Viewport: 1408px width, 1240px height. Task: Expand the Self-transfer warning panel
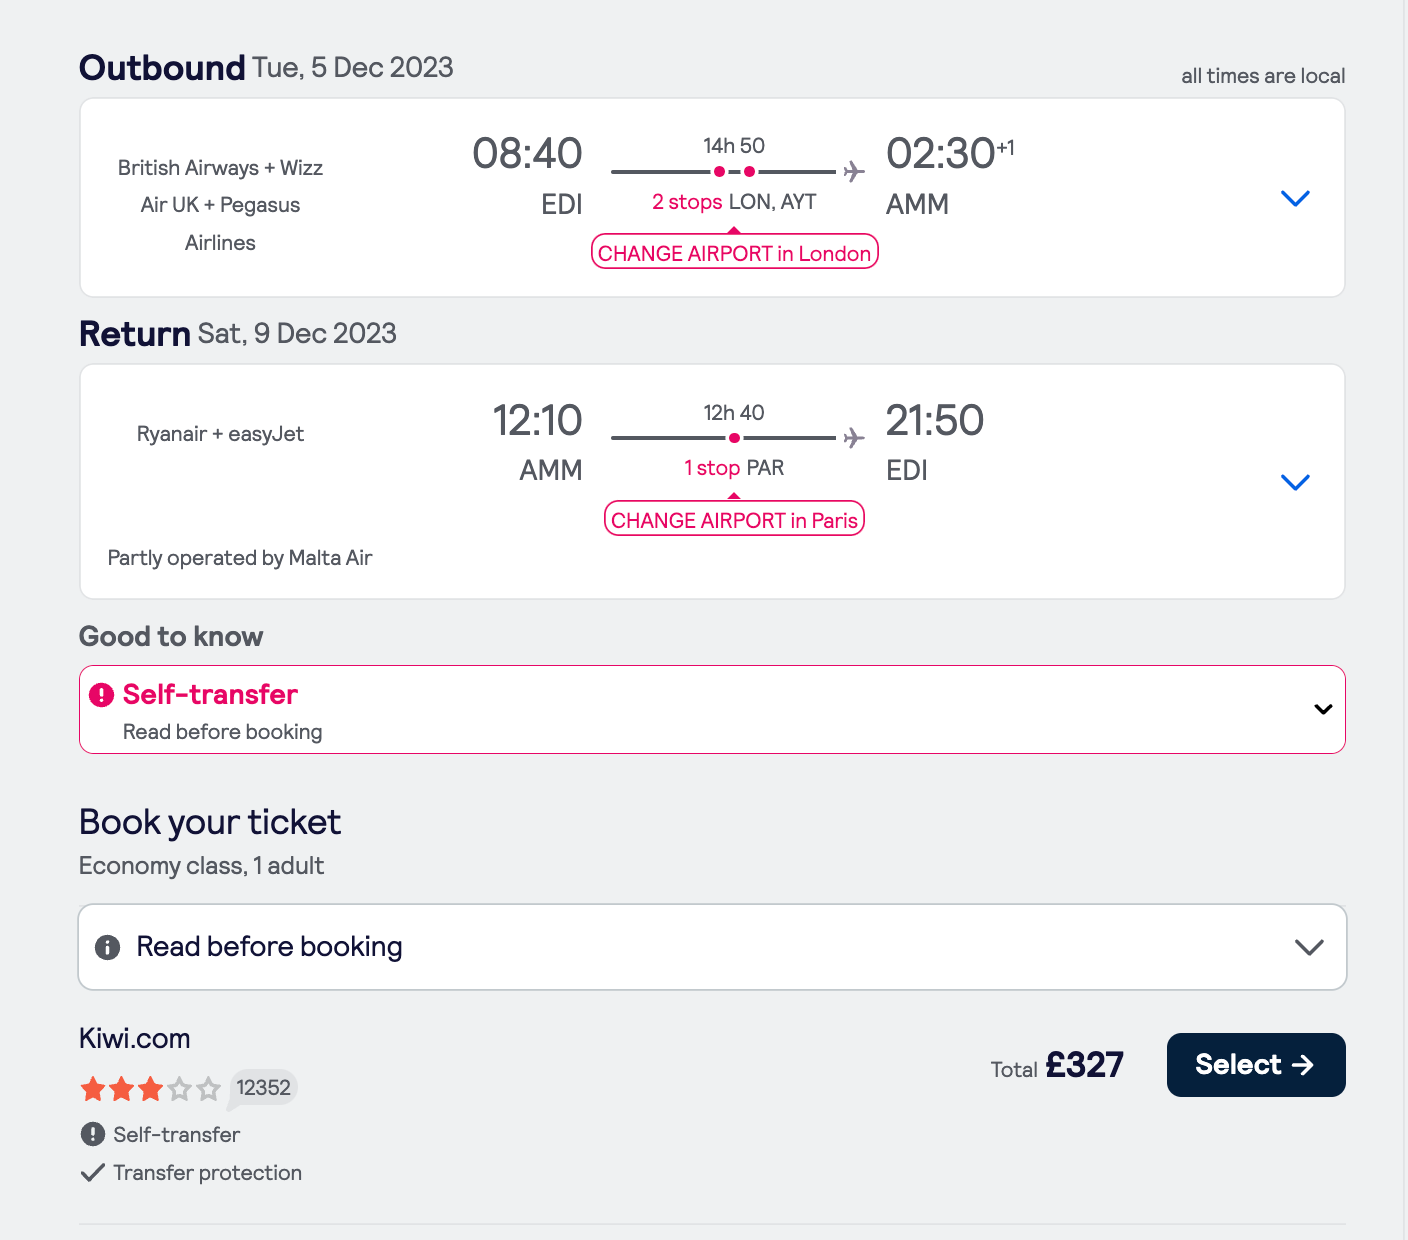coord(712,709)
